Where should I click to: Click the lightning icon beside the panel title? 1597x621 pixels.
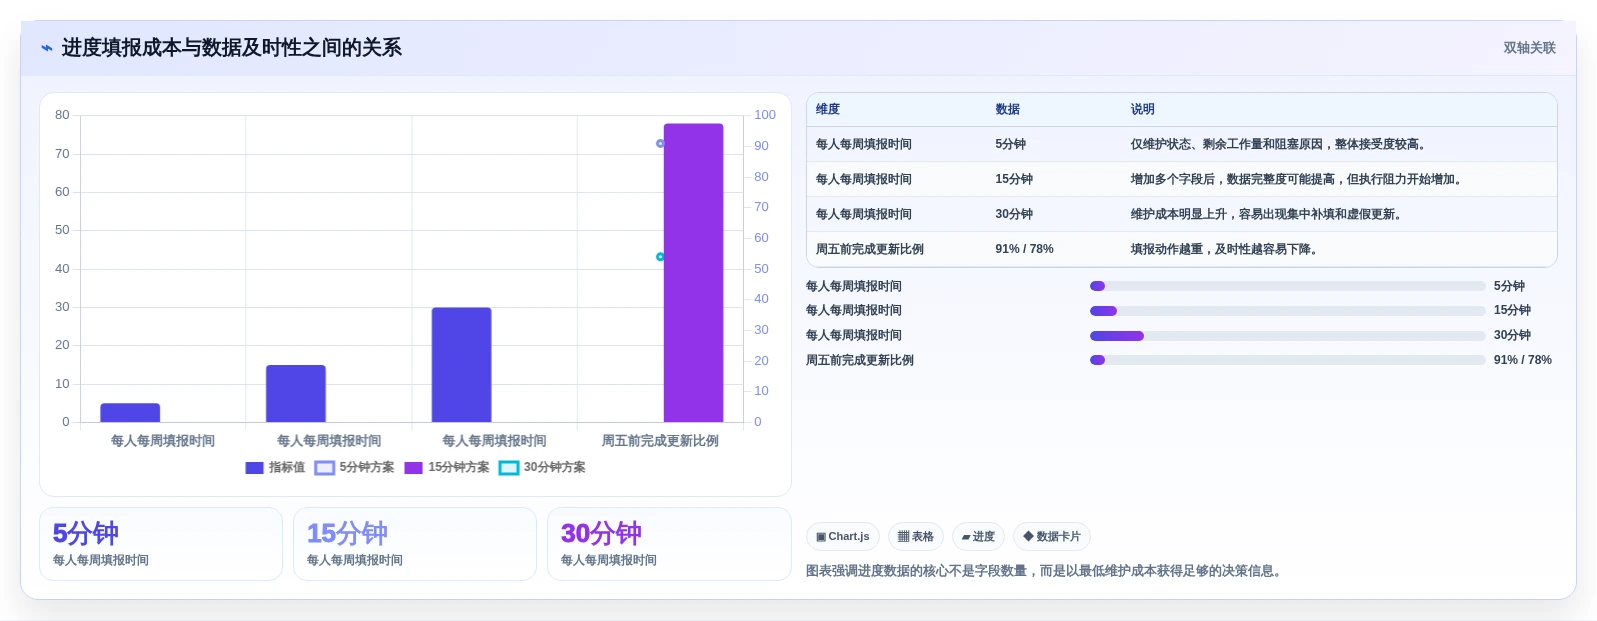(x=46, y=48)
